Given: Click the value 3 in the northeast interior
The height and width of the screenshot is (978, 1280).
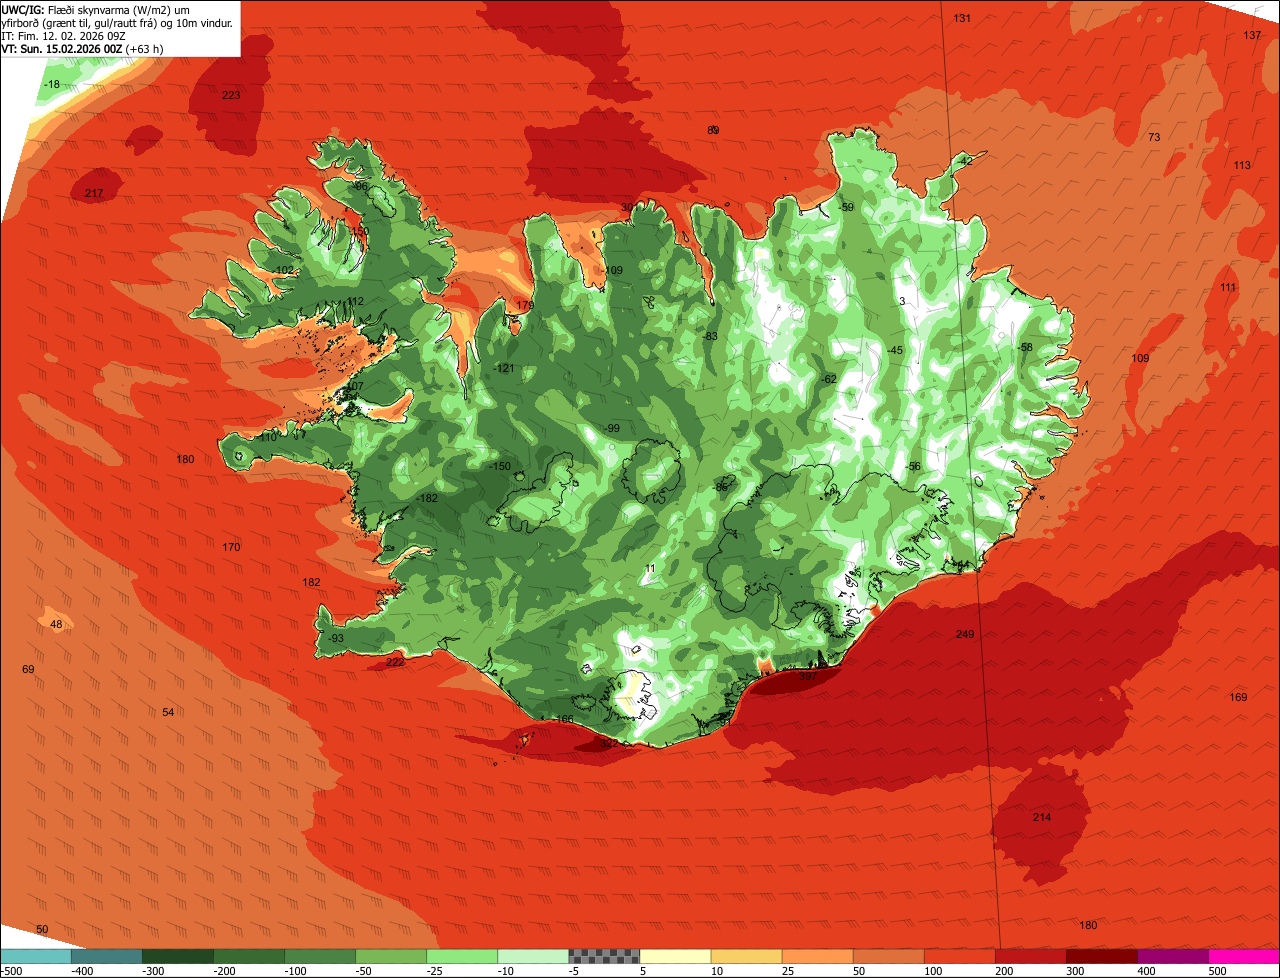Looking at the screenshot, I should coord(902,301).
